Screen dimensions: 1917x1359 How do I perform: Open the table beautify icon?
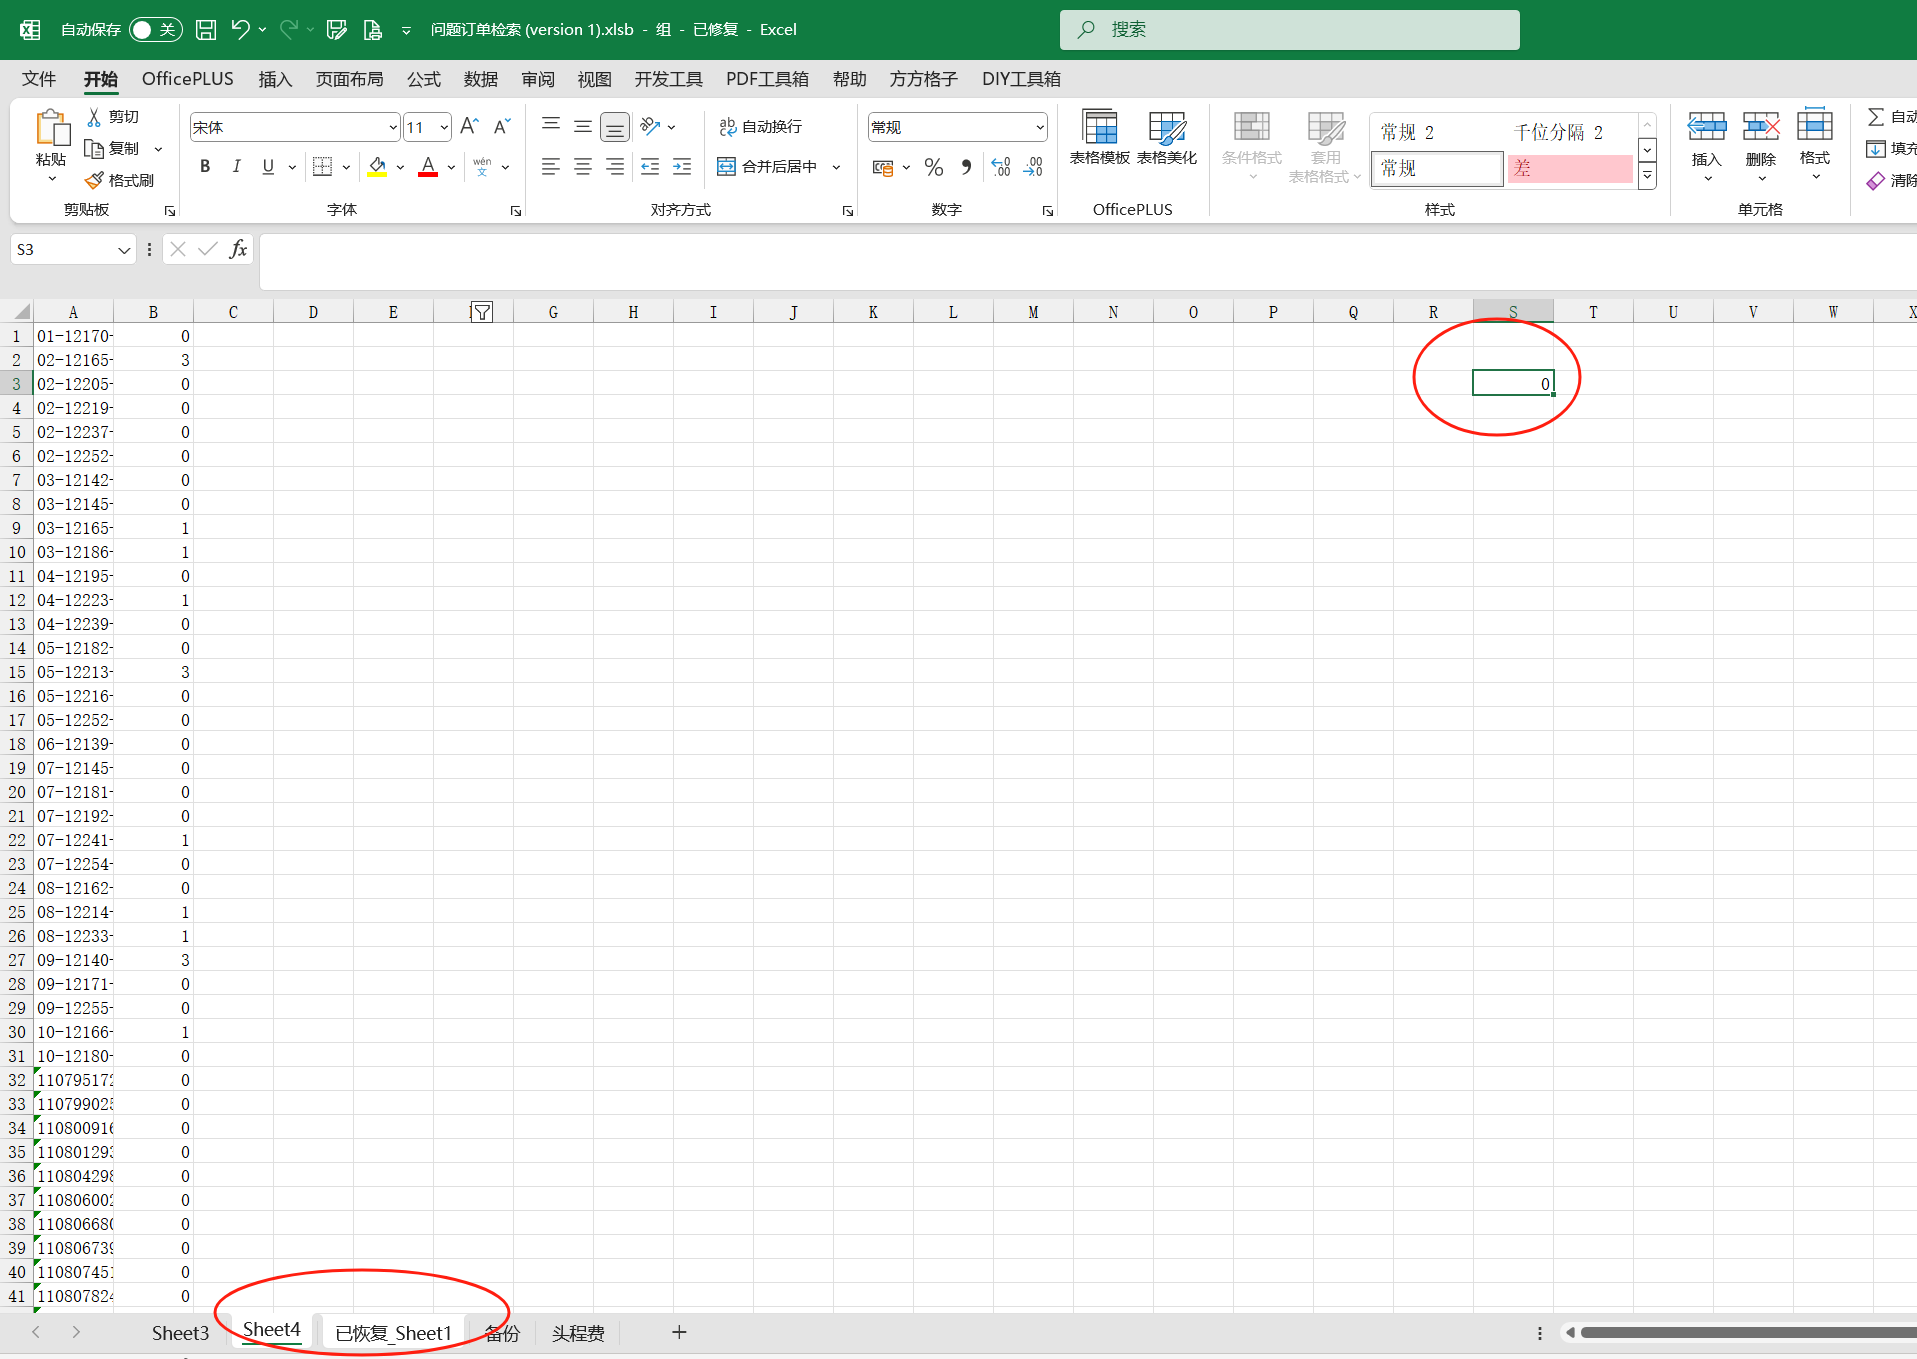pyautogui.click(x=1167, y=137)
